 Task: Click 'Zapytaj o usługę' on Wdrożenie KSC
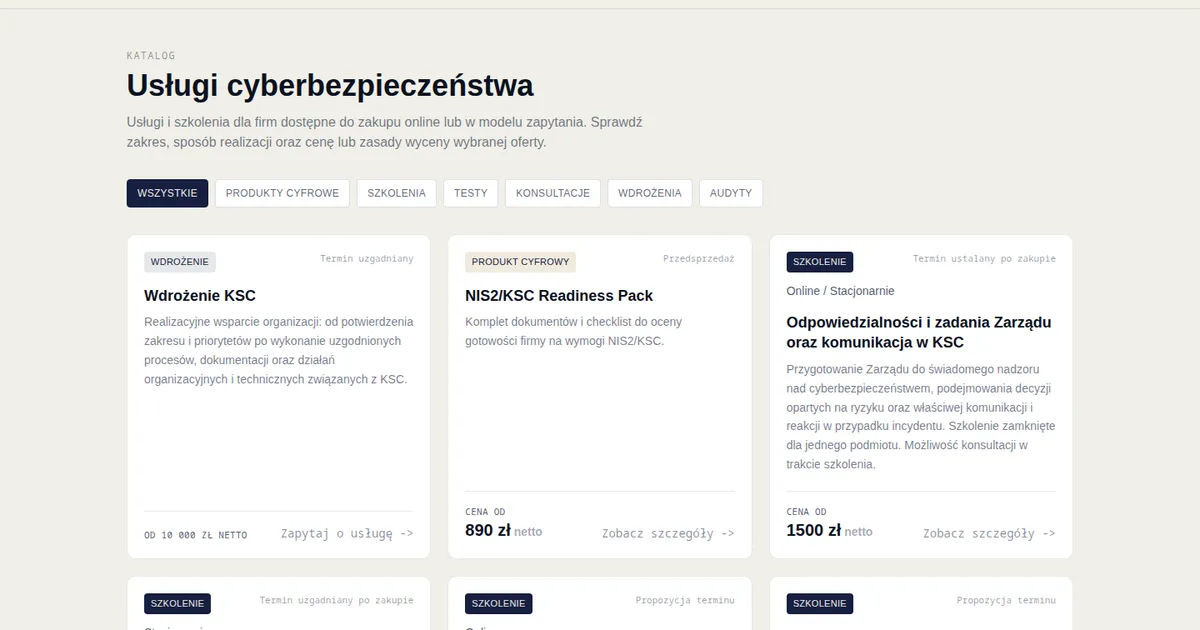[347, 534]
